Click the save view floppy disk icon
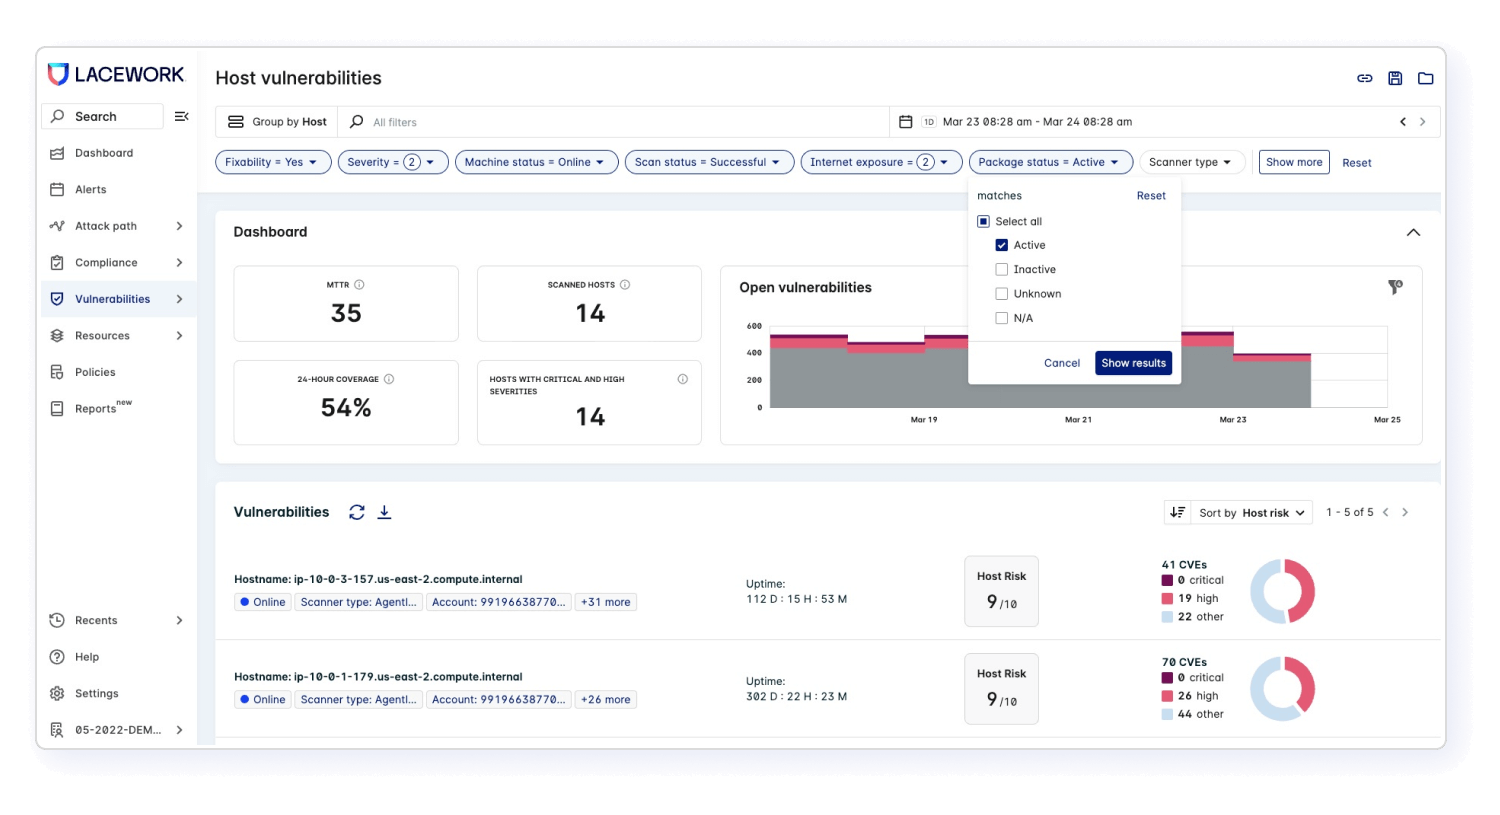 point(1395,78)
